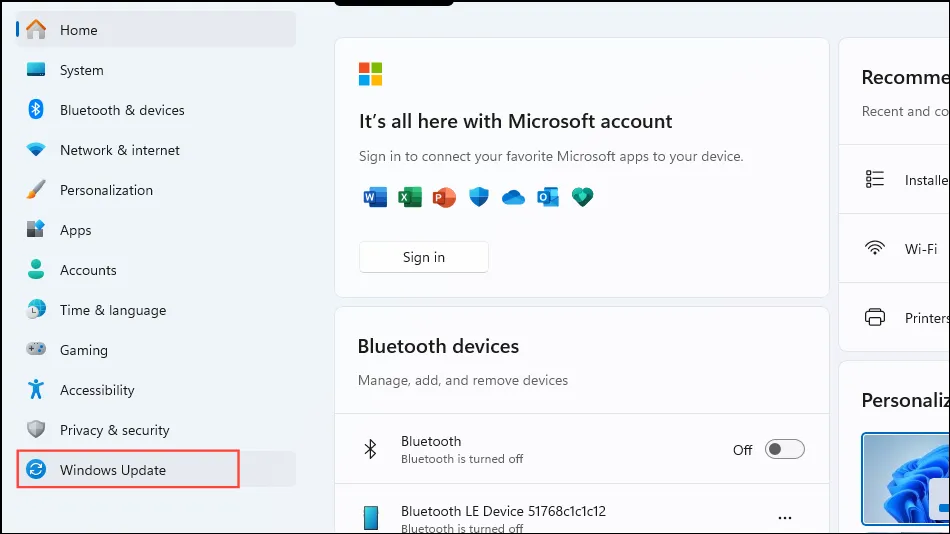Click the Accessibility figure icon

(36, 389)
